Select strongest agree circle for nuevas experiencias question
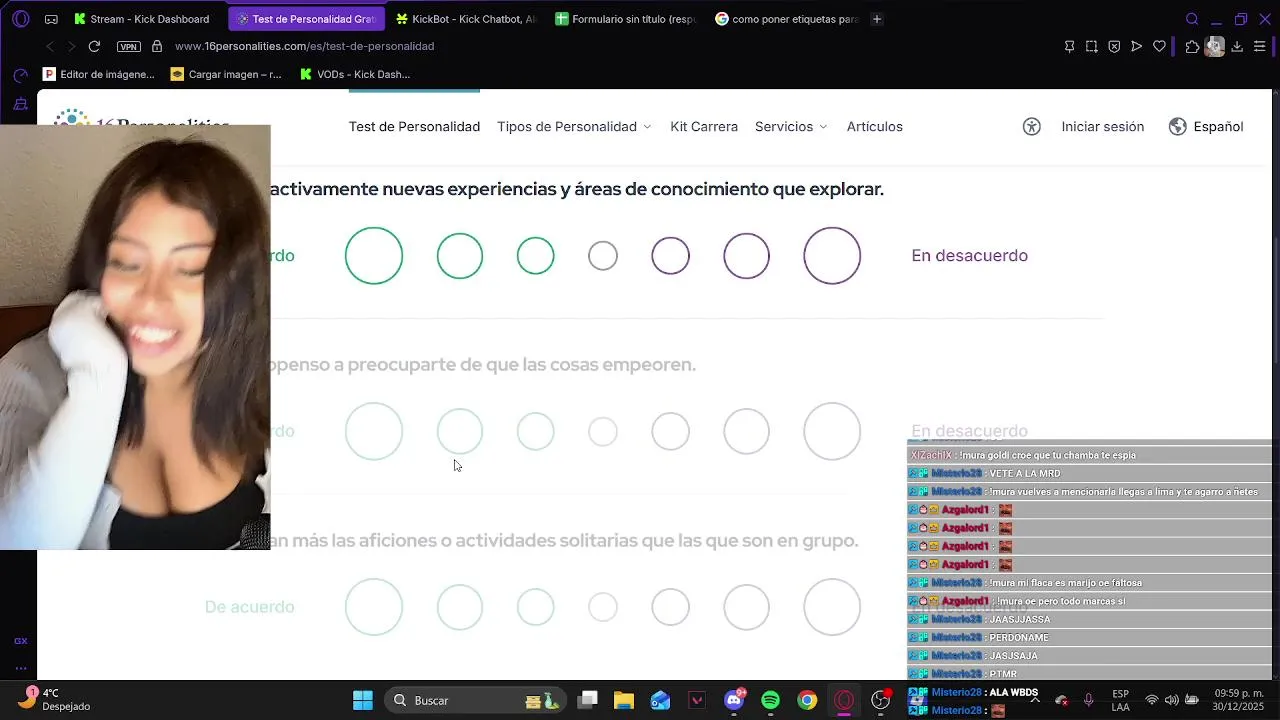The image size is (1280, 720). point(374,255)
